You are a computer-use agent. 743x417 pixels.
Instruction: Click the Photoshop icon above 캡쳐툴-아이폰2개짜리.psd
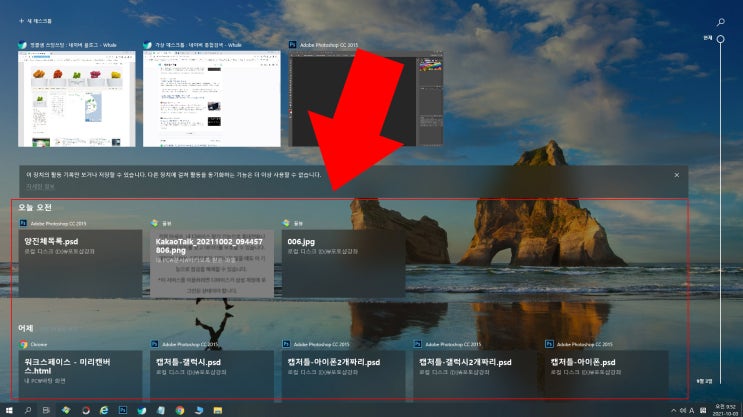(286, 344)
